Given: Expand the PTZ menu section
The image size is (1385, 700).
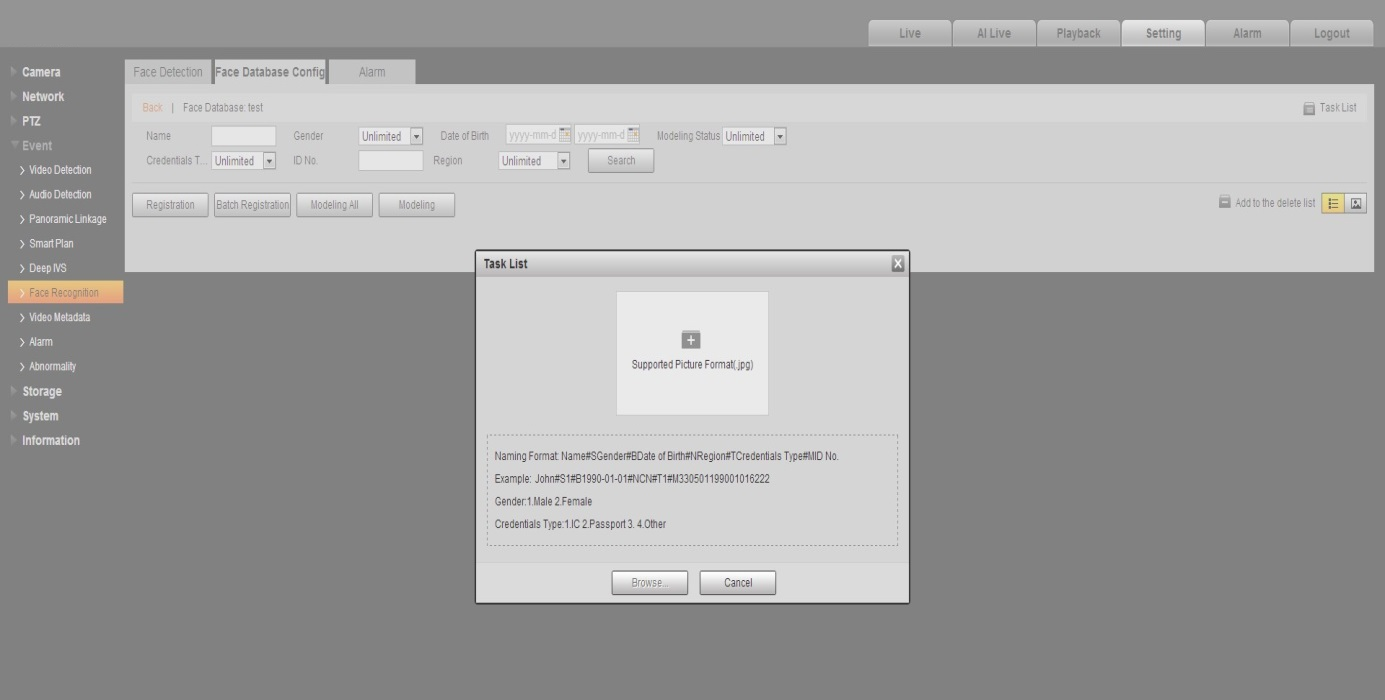Looking at the screenshot, I should tap(31, 121).
